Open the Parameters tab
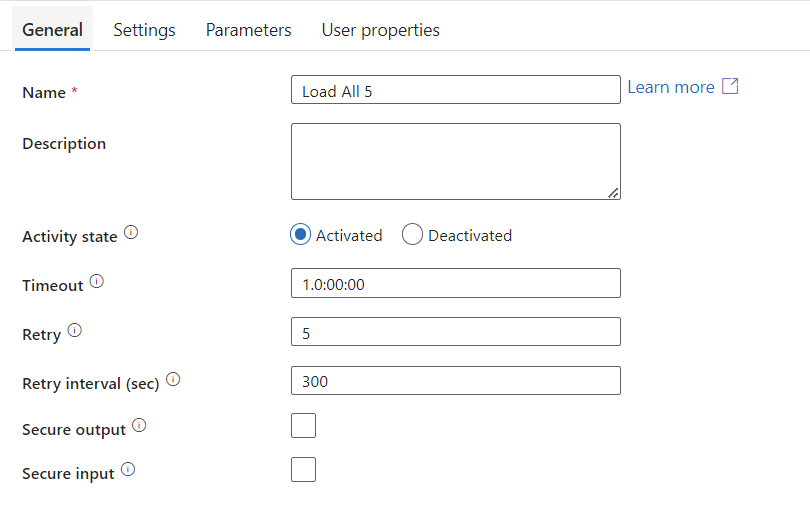This screenshot has width=810, height=508. click(x=248, y=30)
